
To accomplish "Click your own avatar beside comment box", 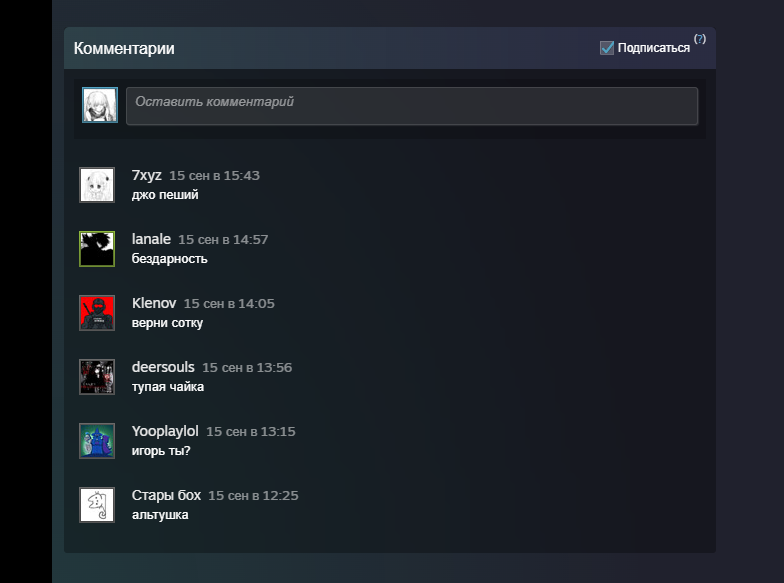I will click(100, 105).
